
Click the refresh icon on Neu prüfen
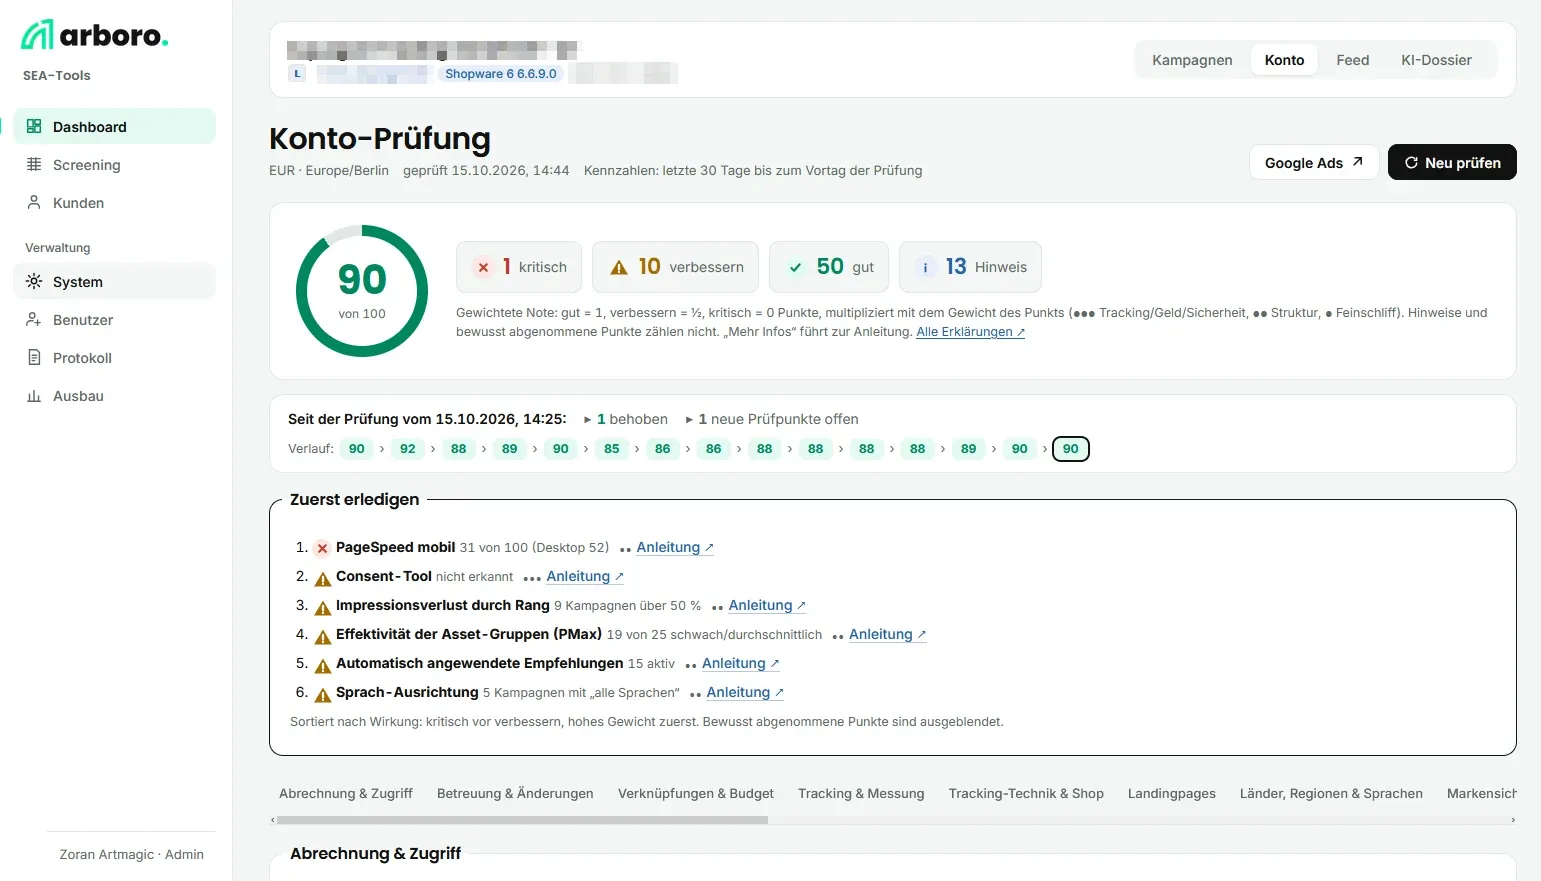coord(1411,163)
